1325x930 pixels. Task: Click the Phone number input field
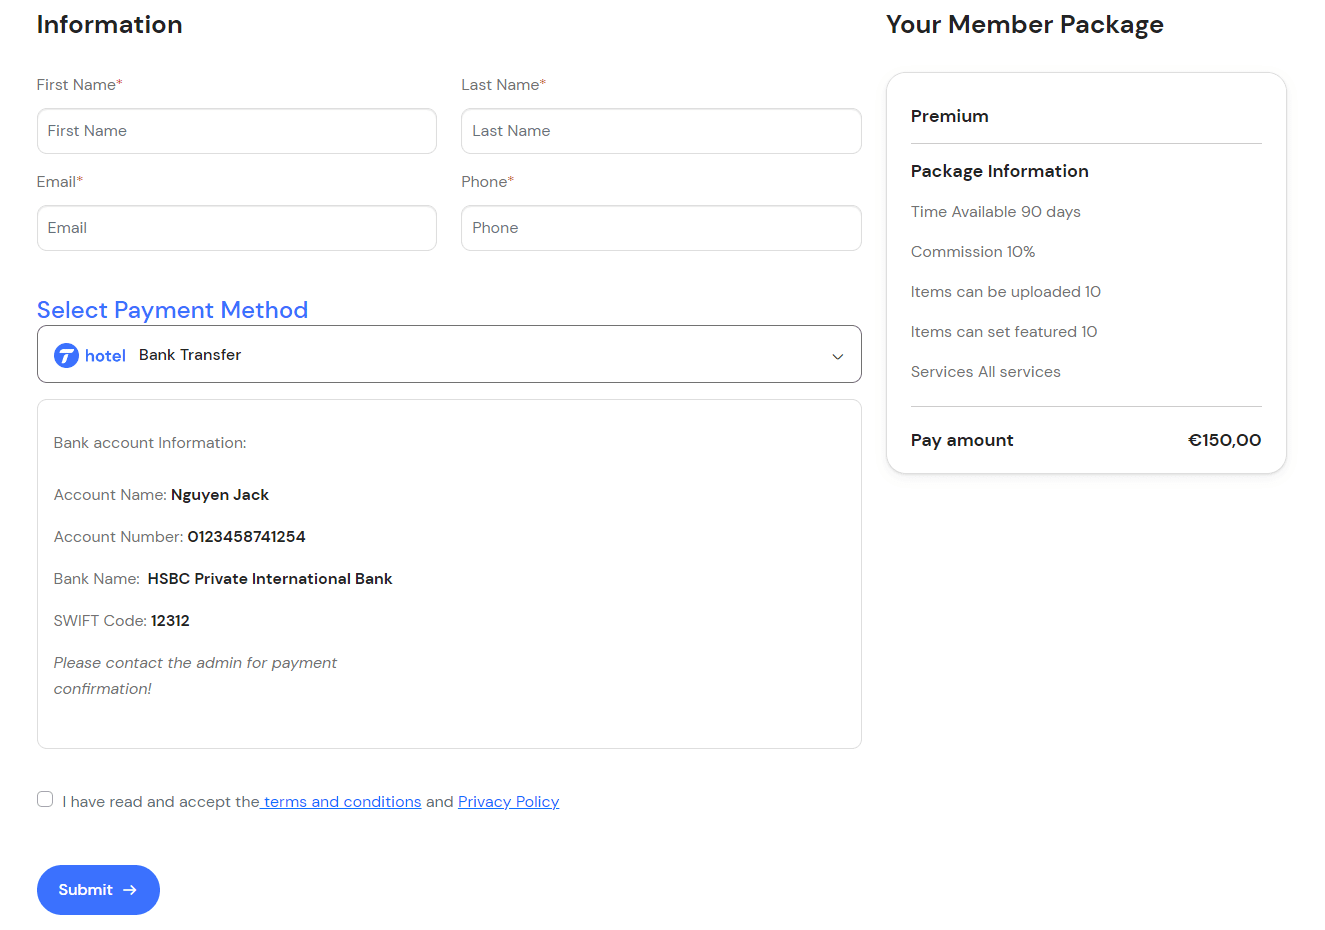(x=660, y=228)
